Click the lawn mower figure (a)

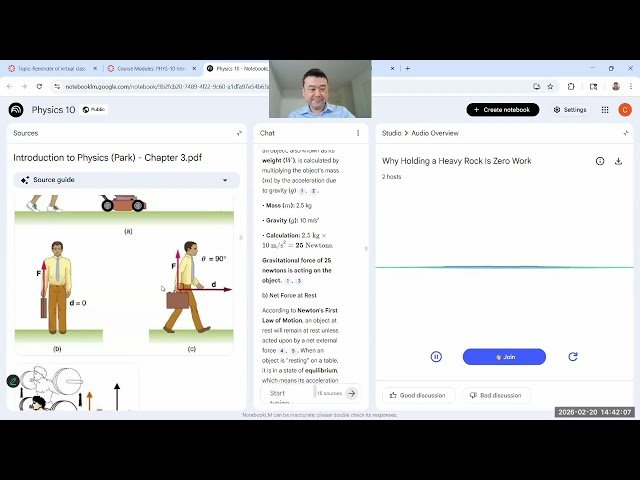point(123,203)
